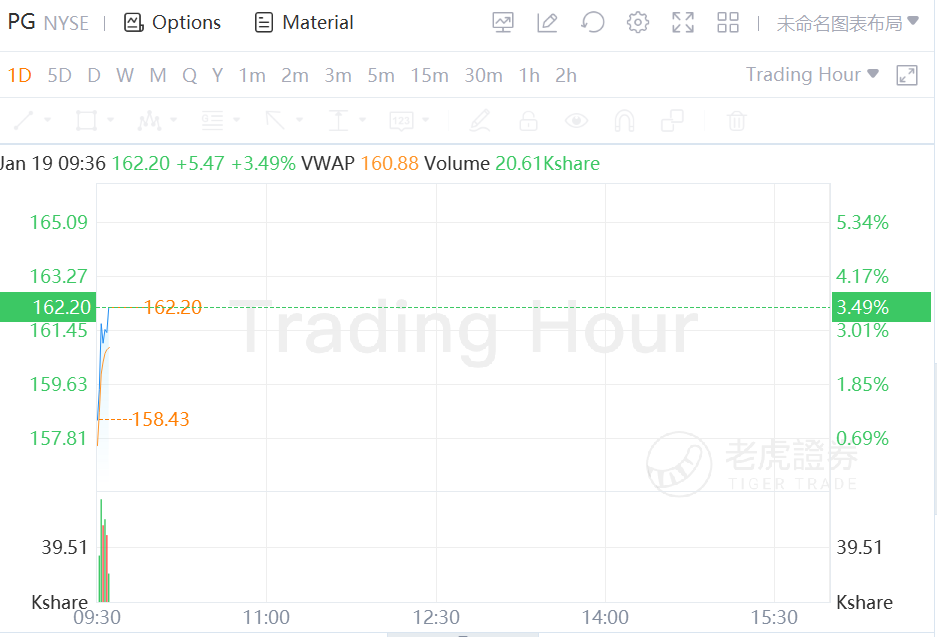Open the Options button

(172, 22)
